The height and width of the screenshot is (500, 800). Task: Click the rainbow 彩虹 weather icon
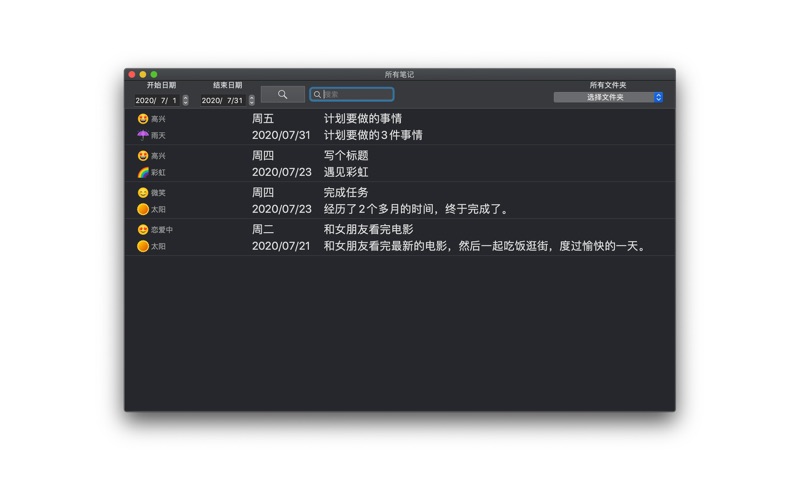(143, 172)
